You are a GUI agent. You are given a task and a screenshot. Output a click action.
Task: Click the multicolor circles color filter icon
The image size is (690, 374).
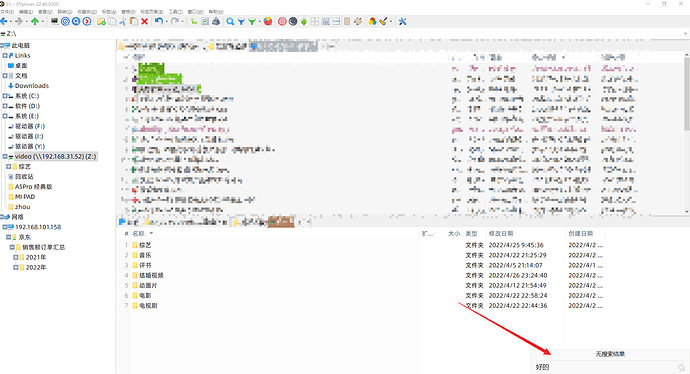(372, 22)
